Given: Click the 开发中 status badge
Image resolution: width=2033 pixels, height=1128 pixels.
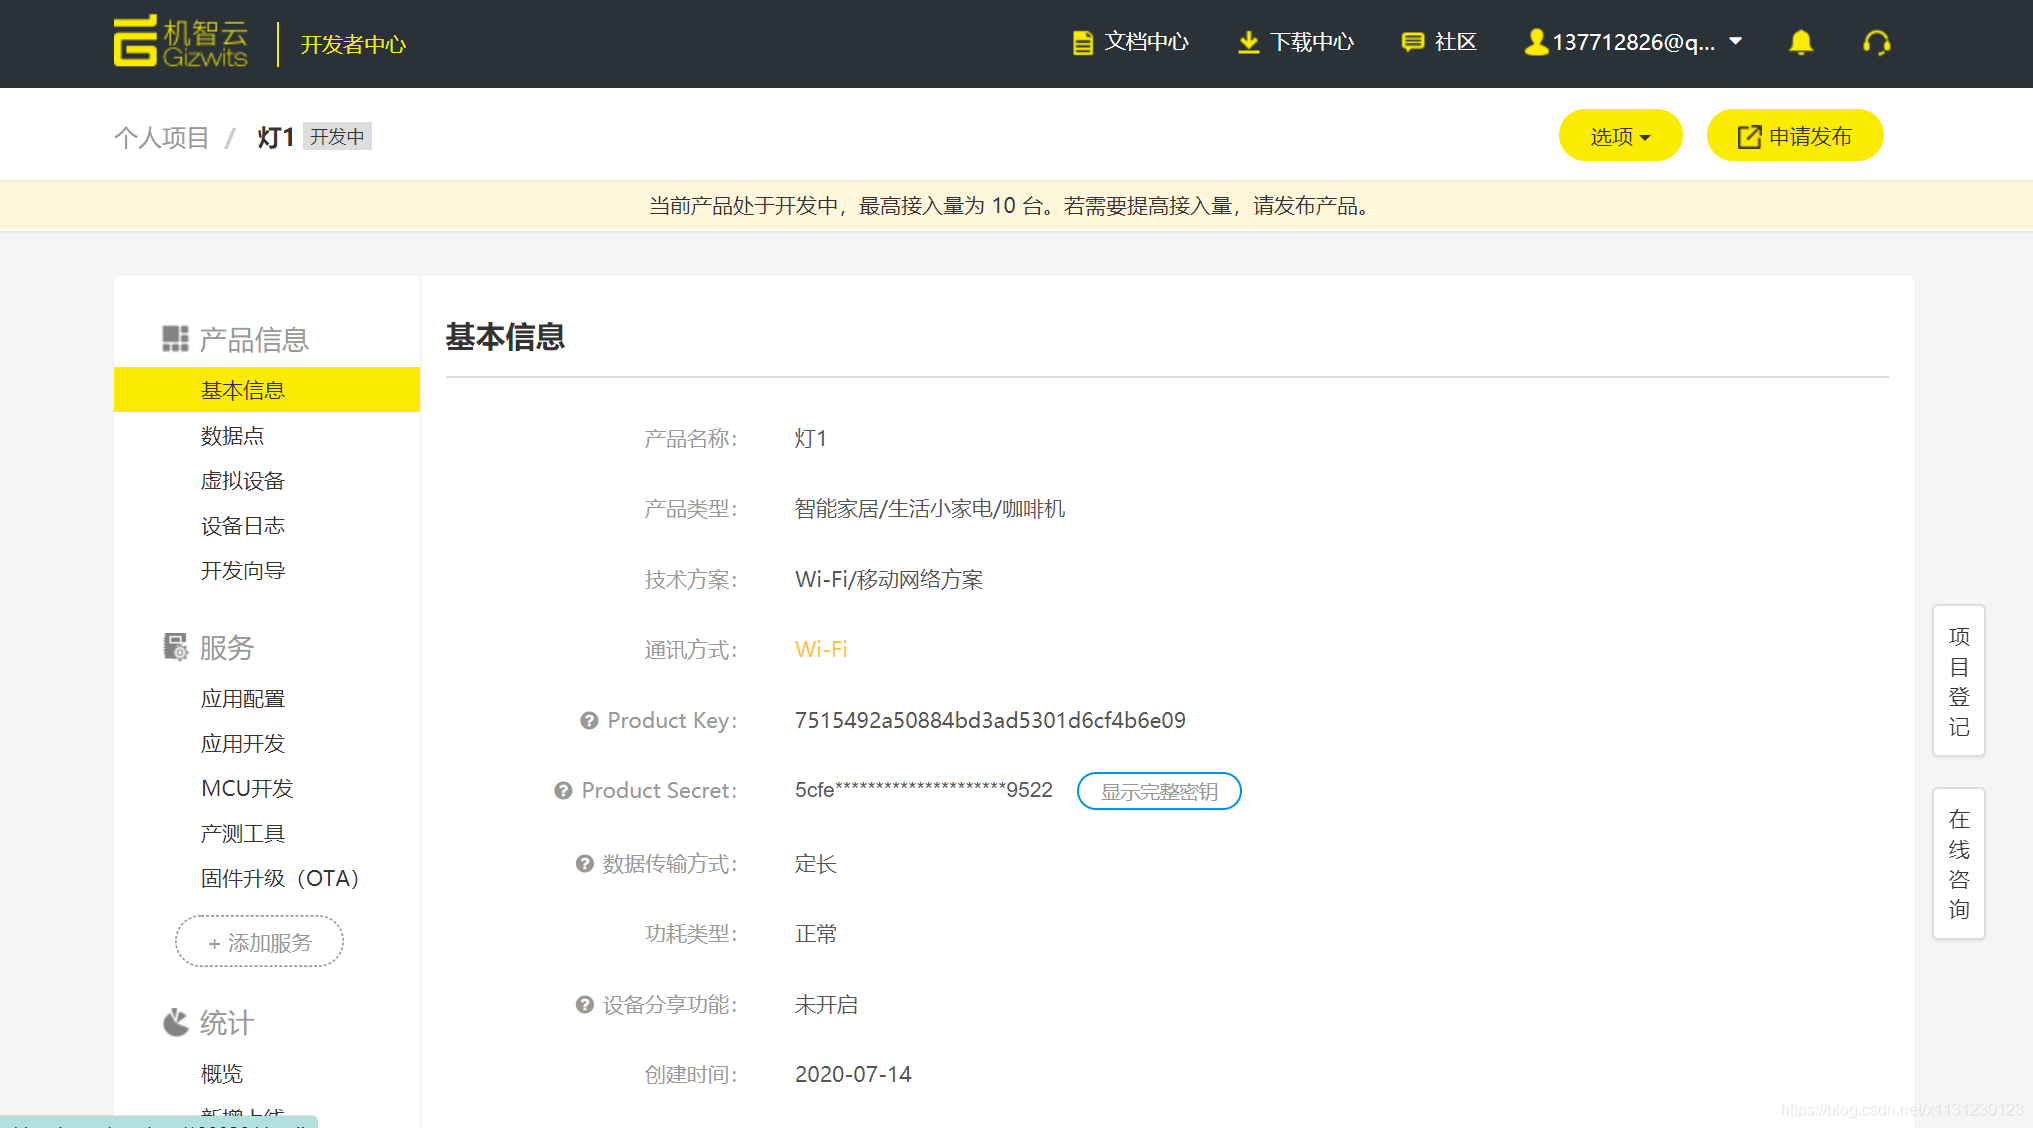Looking at the screenshot, I should [x=337, y=136].
